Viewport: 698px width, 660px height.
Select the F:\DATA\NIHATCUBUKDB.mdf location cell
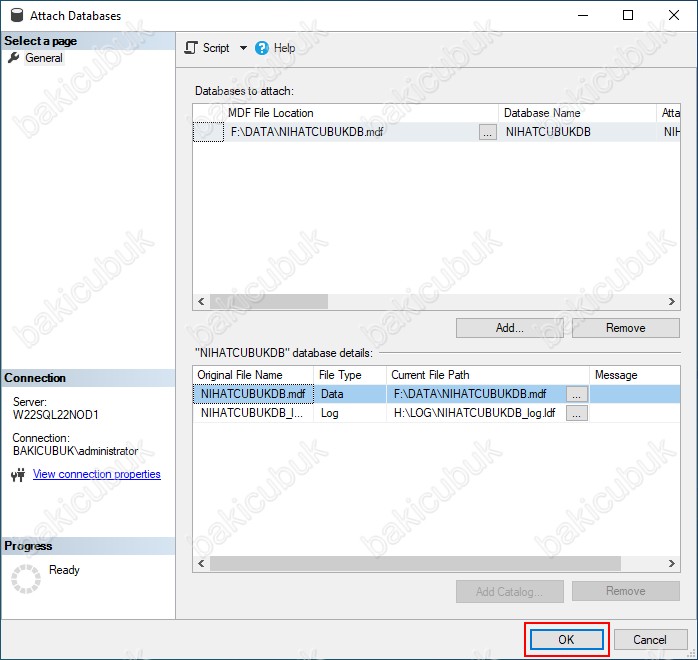(352, 132)
